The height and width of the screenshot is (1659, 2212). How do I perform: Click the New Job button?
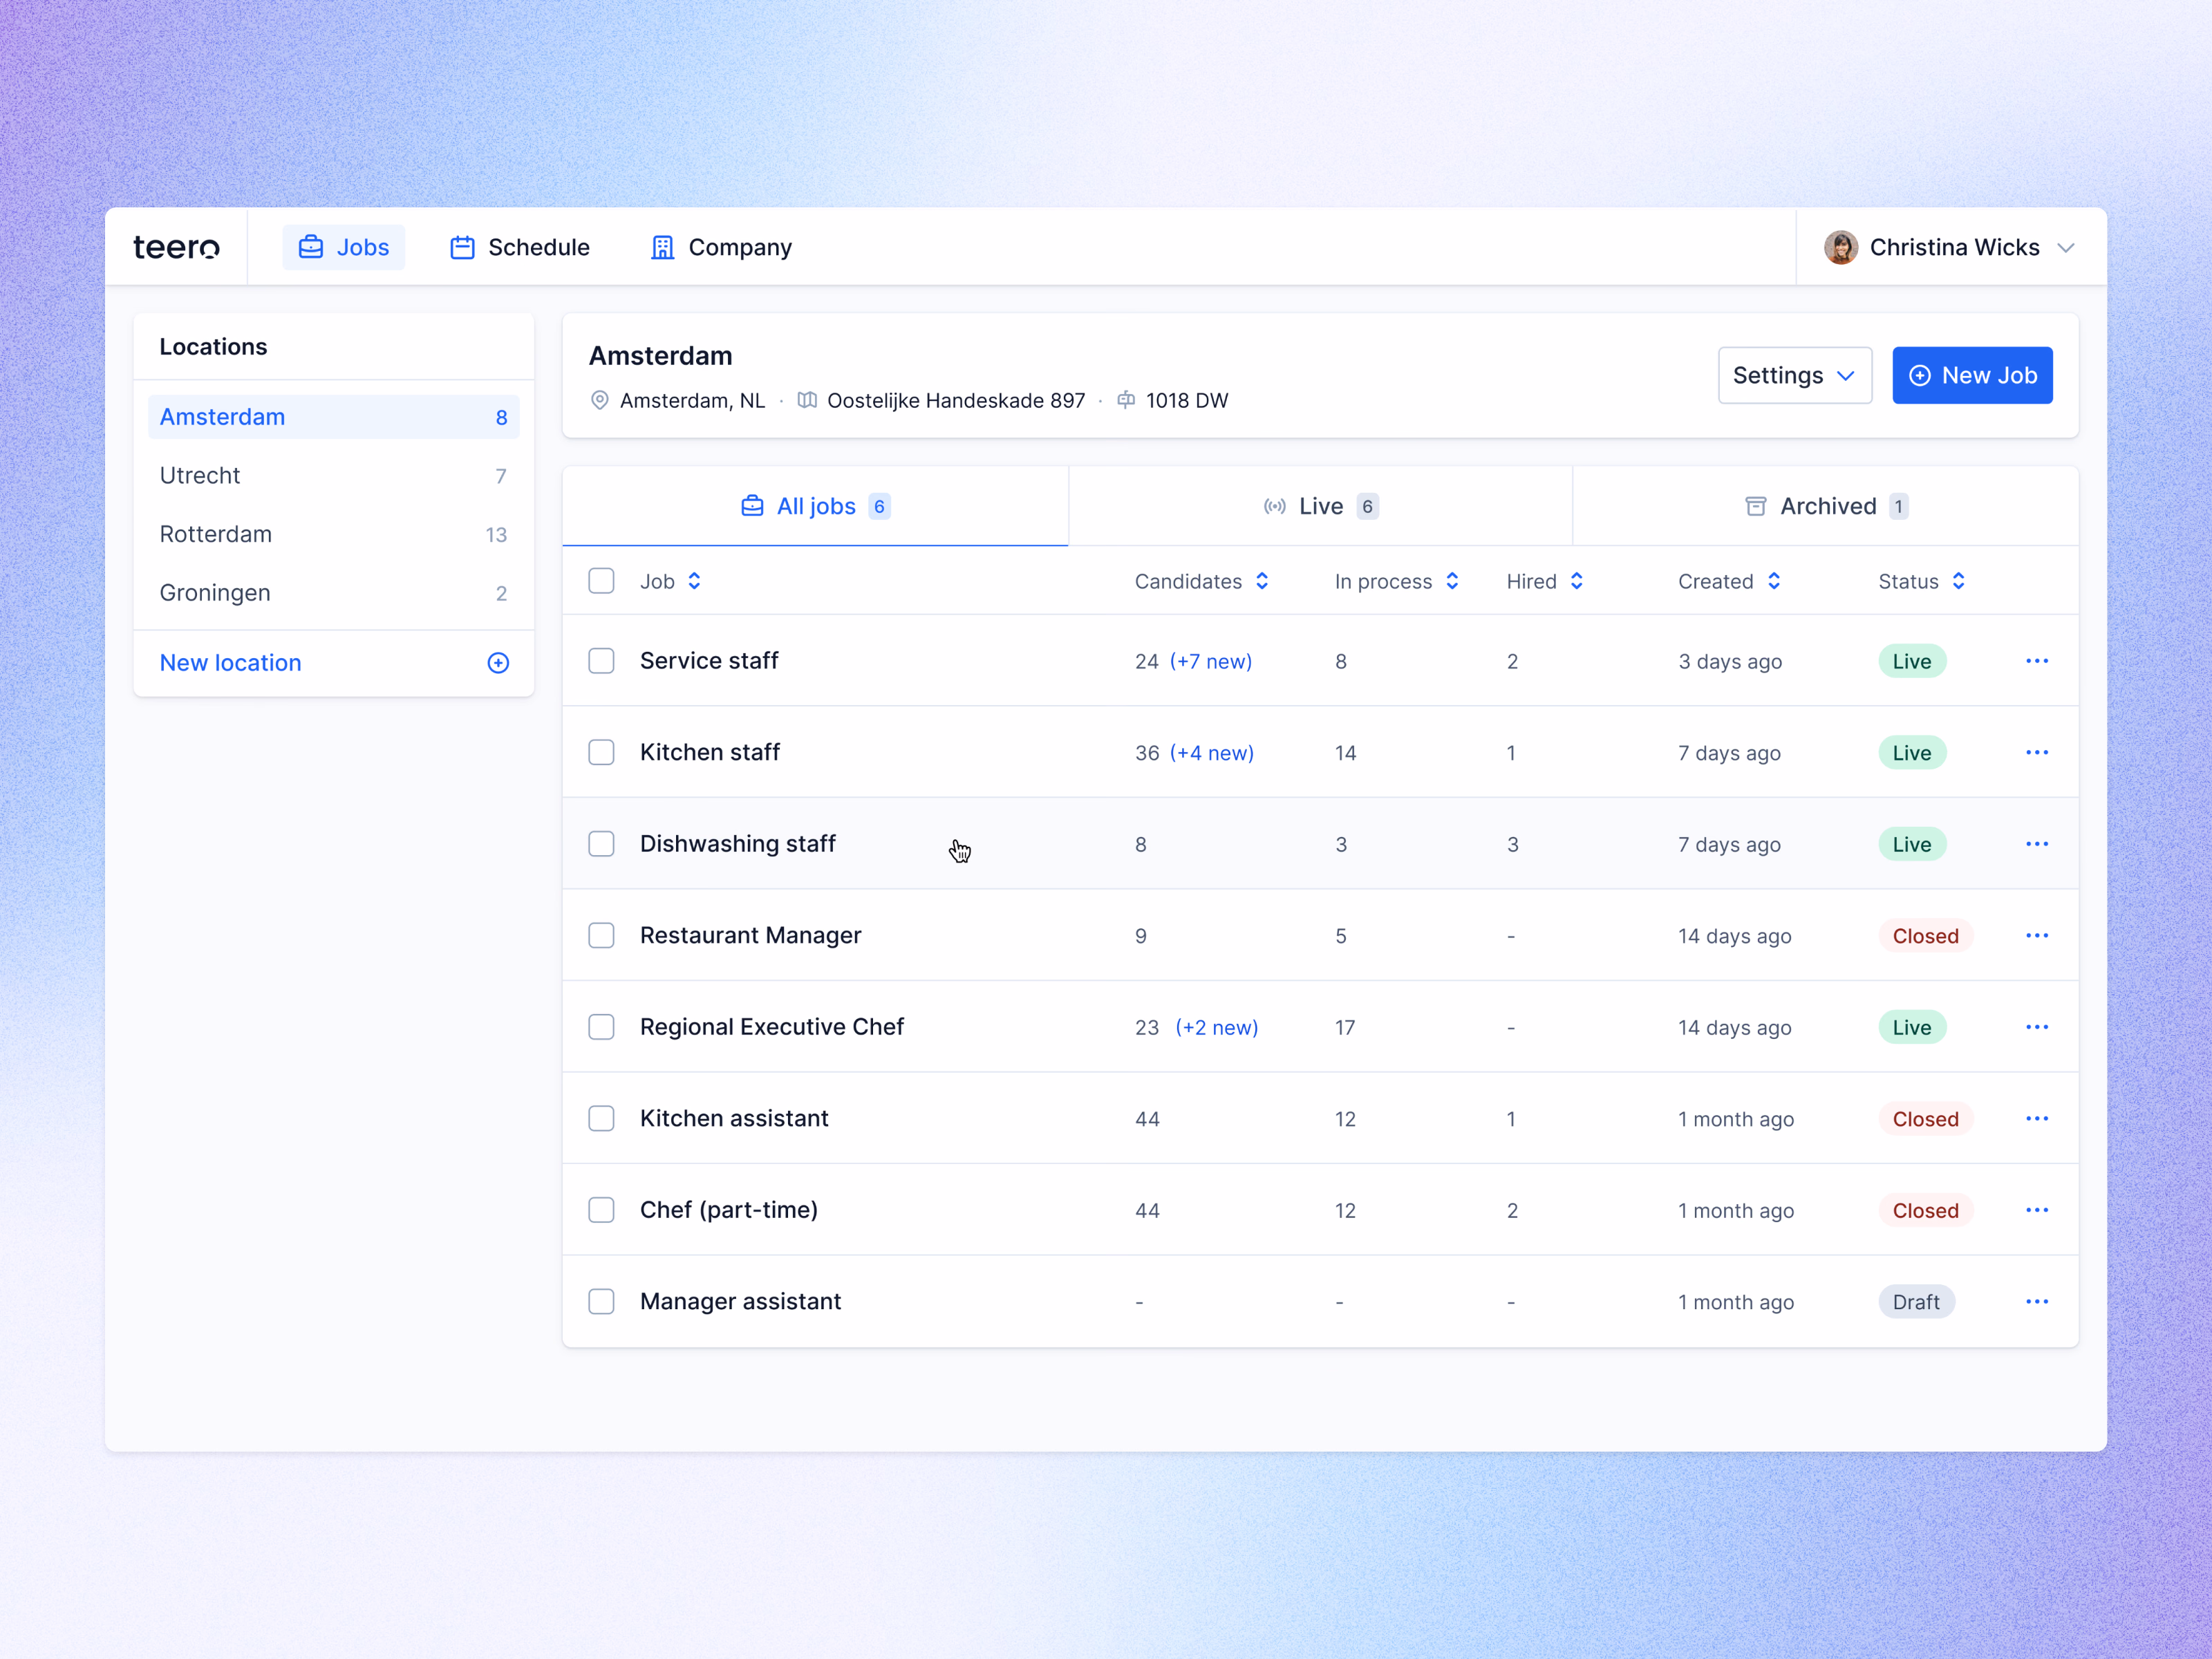[x=1972, y=375]
